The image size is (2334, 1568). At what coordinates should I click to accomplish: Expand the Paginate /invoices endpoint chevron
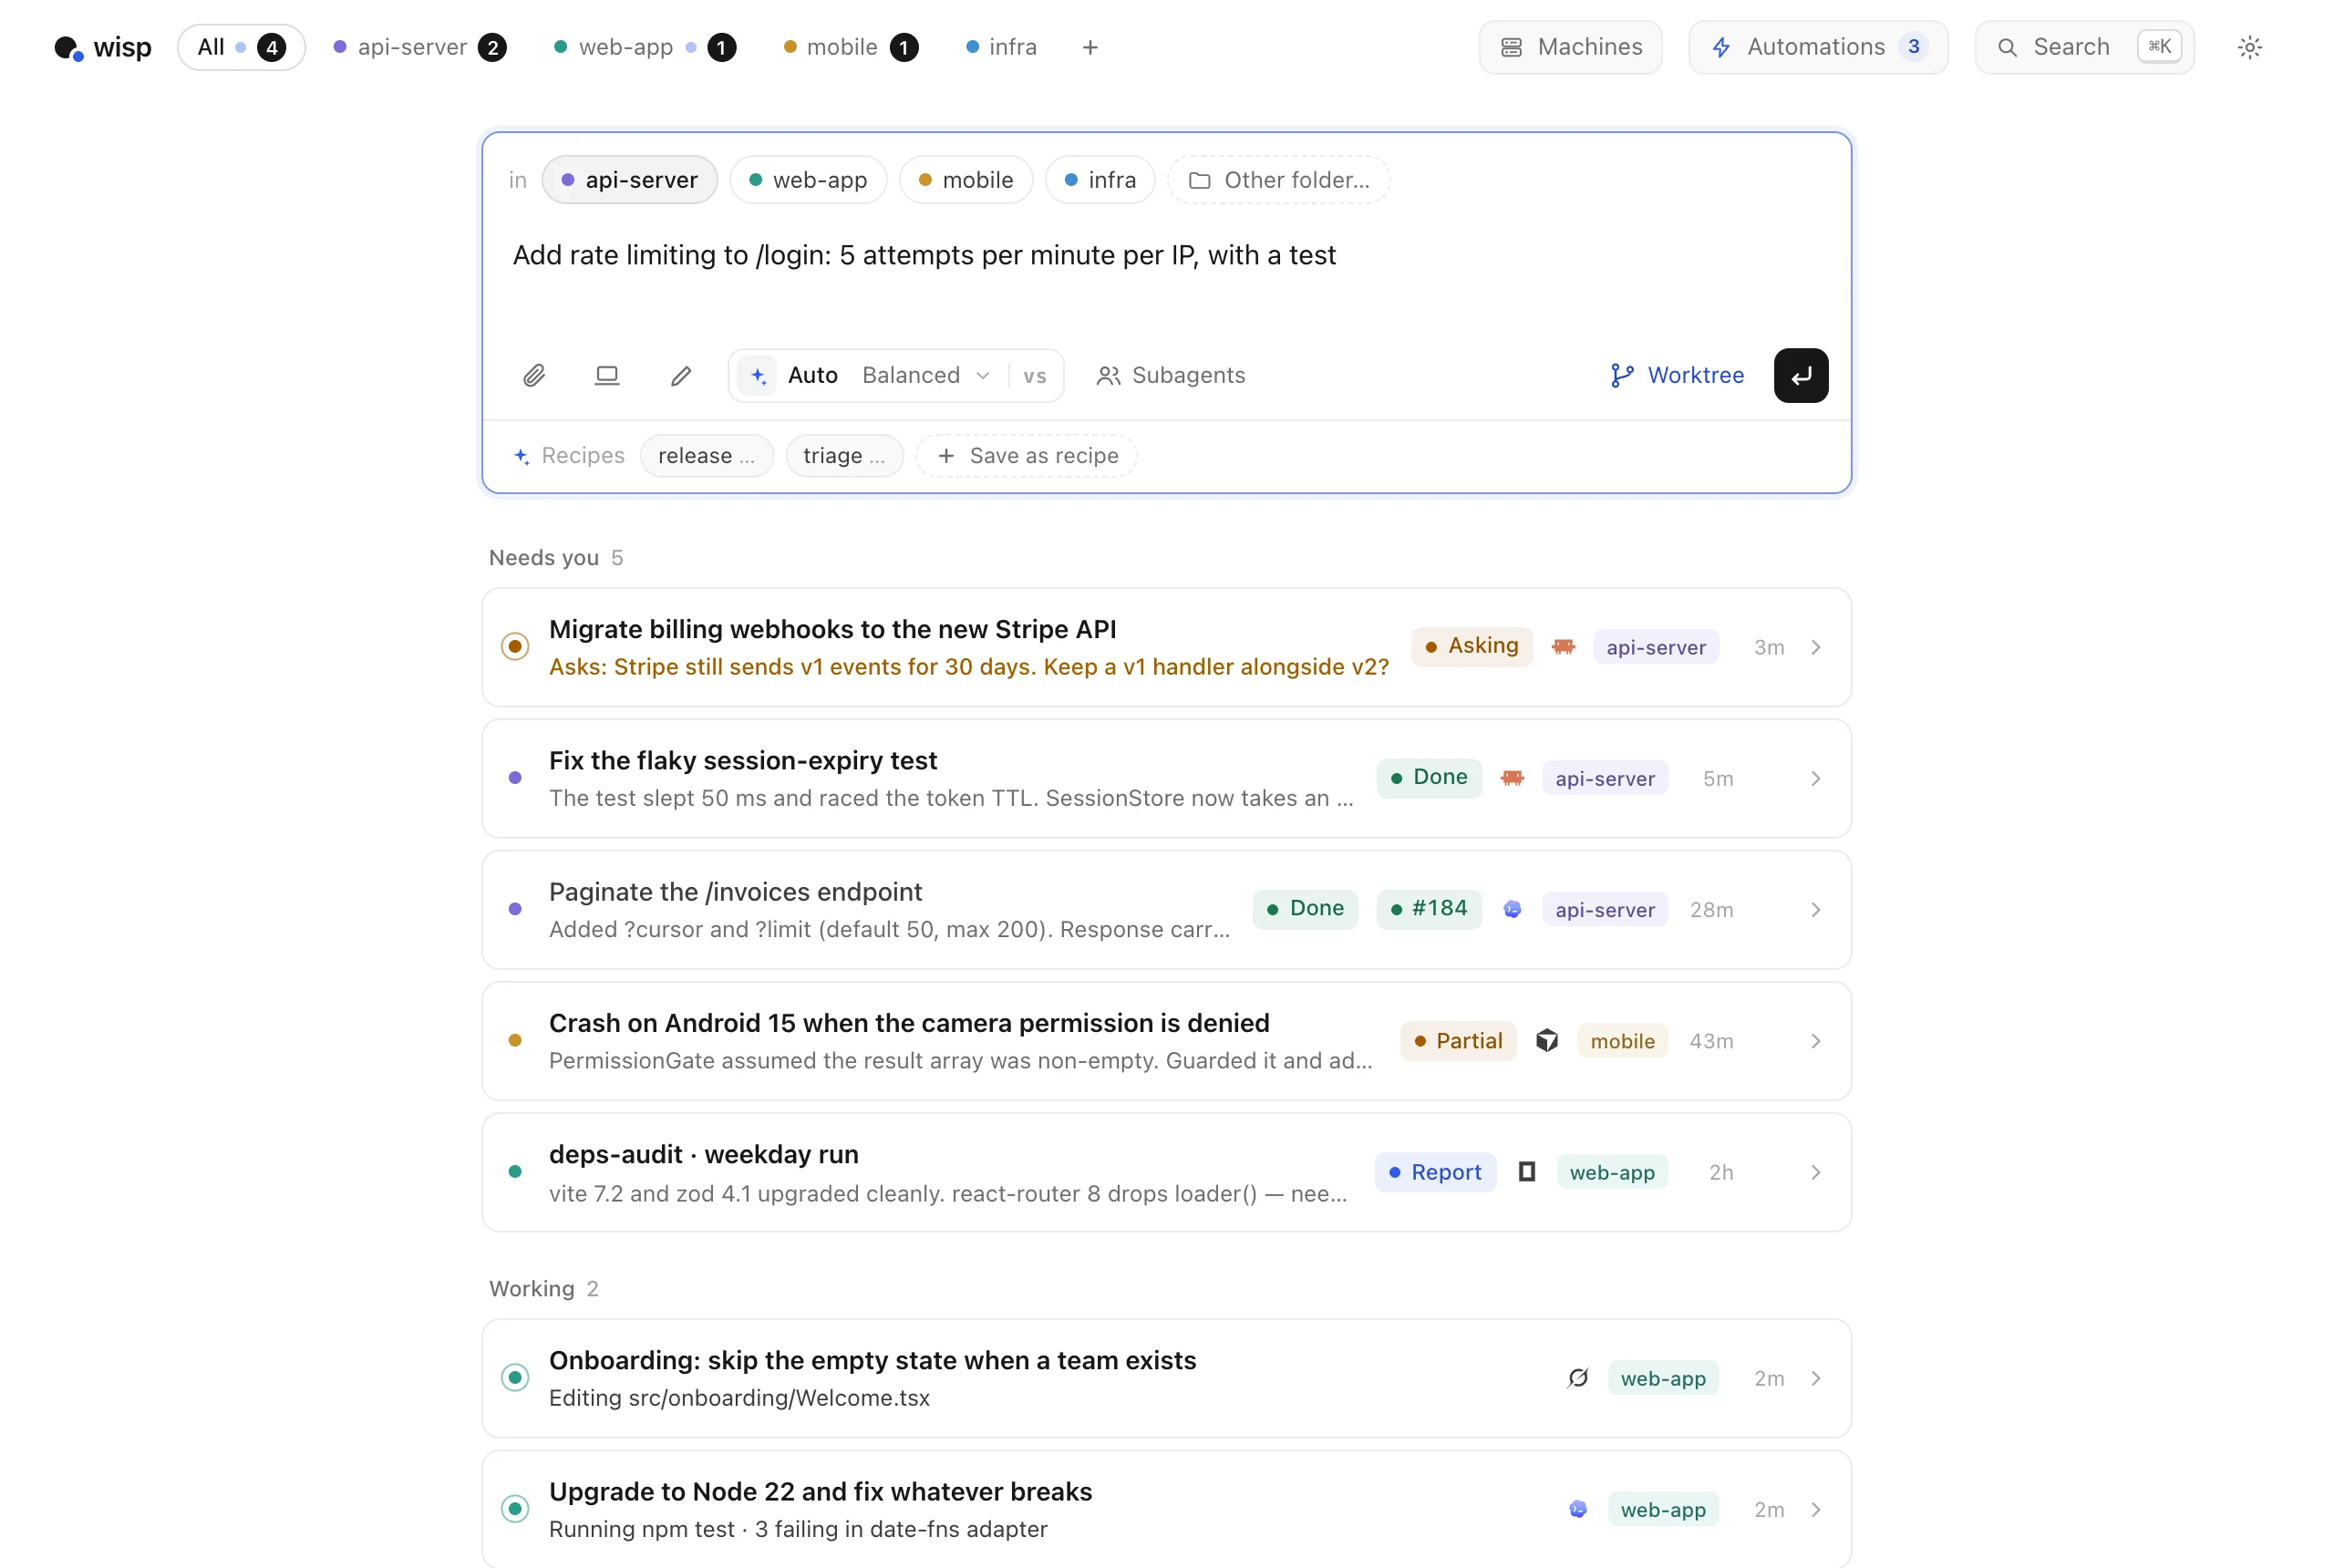tap(1816, 909)
